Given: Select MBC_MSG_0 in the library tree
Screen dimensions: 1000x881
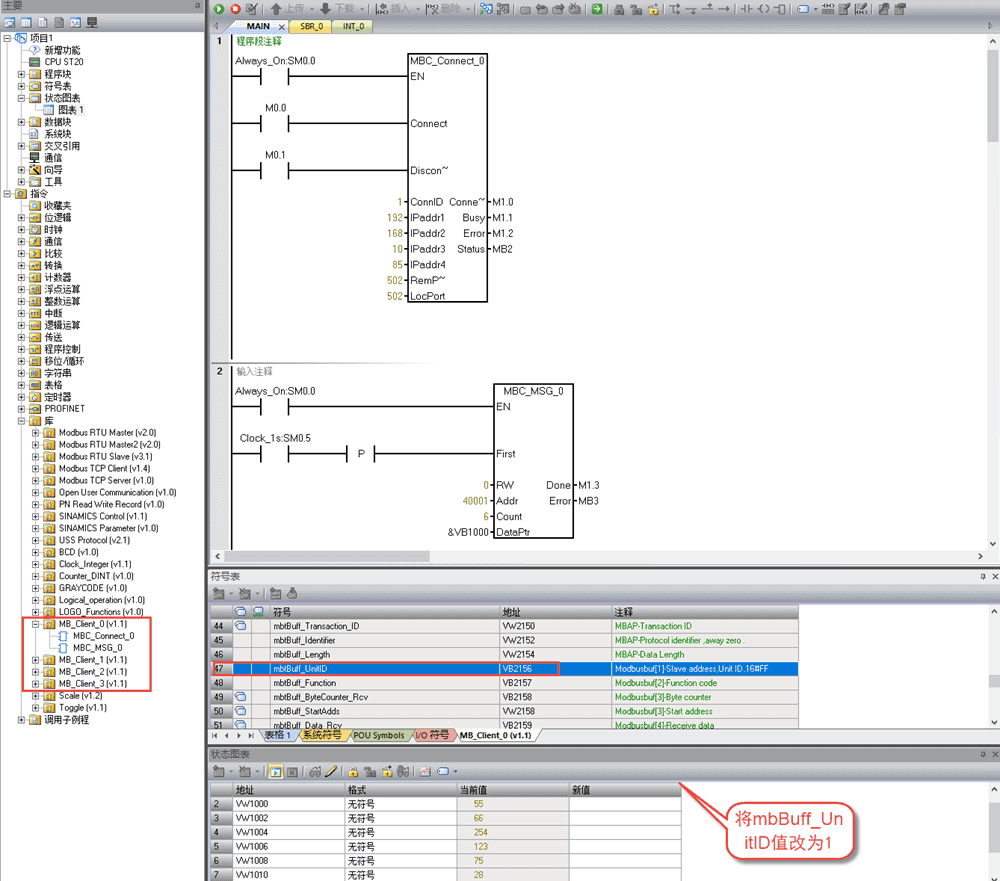Looking at the screenshot, I should [x=97, y=648].
